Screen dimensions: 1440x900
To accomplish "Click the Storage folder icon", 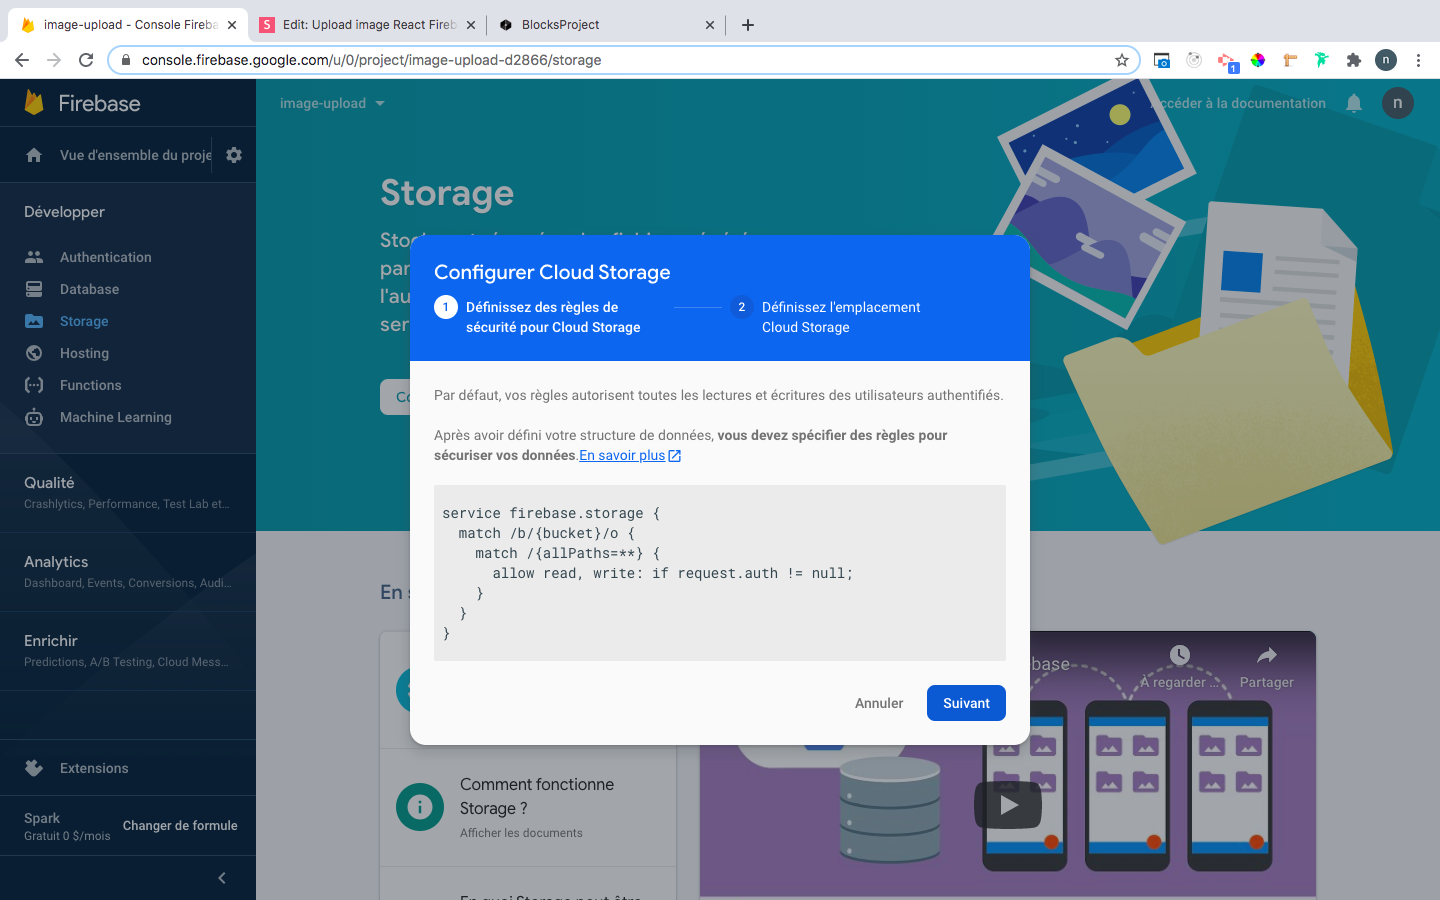I will click(34, 321).
